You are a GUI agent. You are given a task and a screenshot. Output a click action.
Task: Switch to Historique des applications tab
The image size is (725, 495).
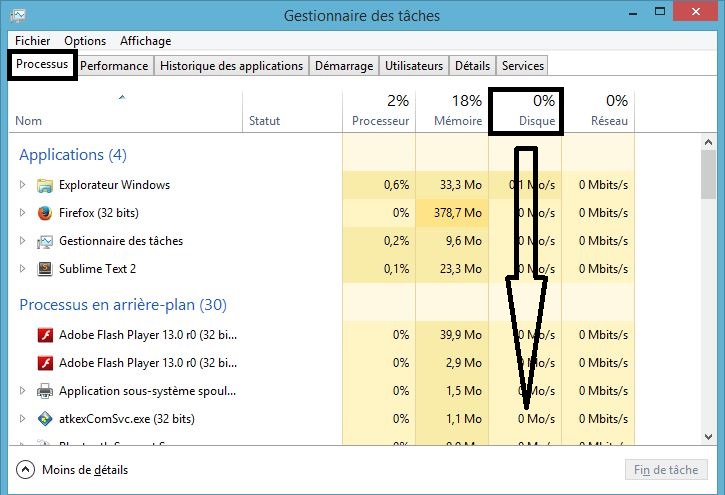tap(231, 66)
